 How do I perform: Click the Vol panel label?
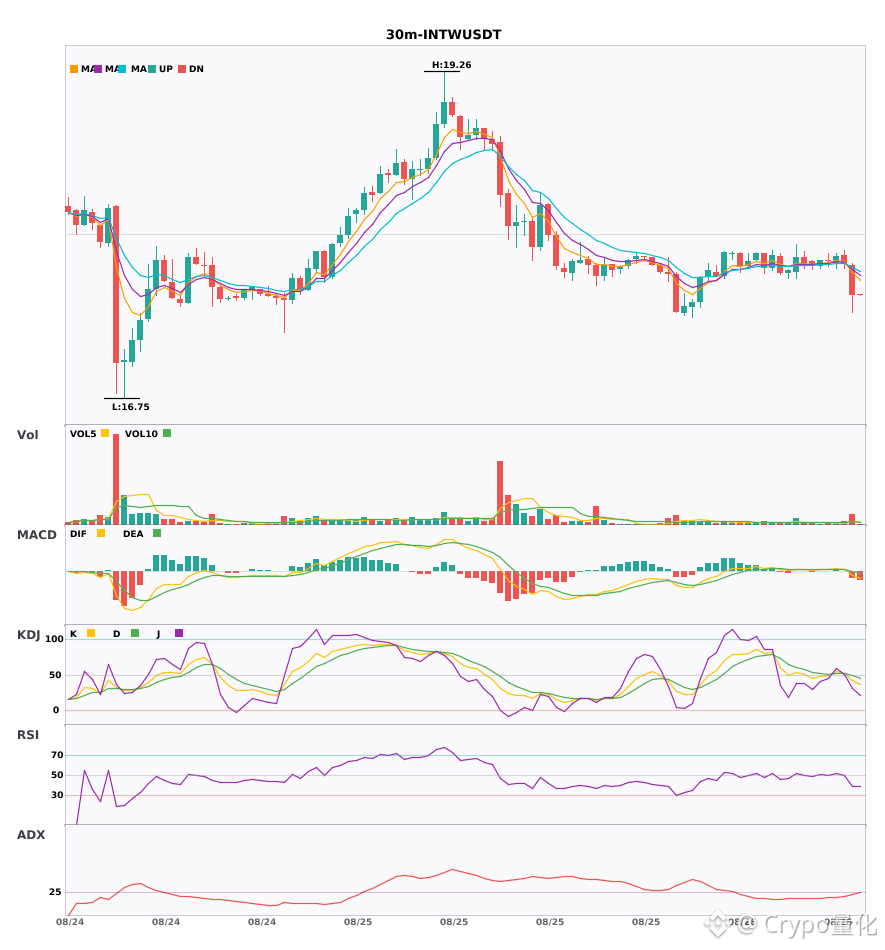coord(27,435)
